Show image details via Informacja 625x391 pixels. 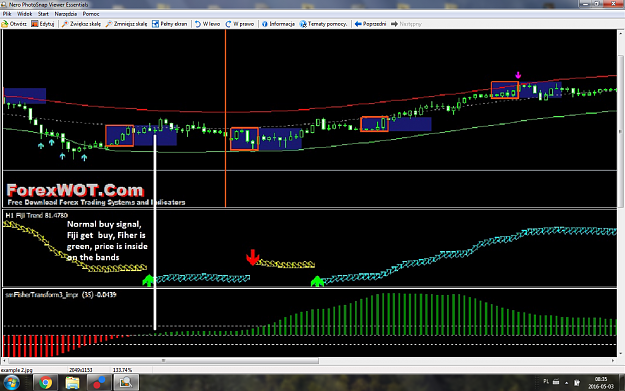click(x=278, y=24)
